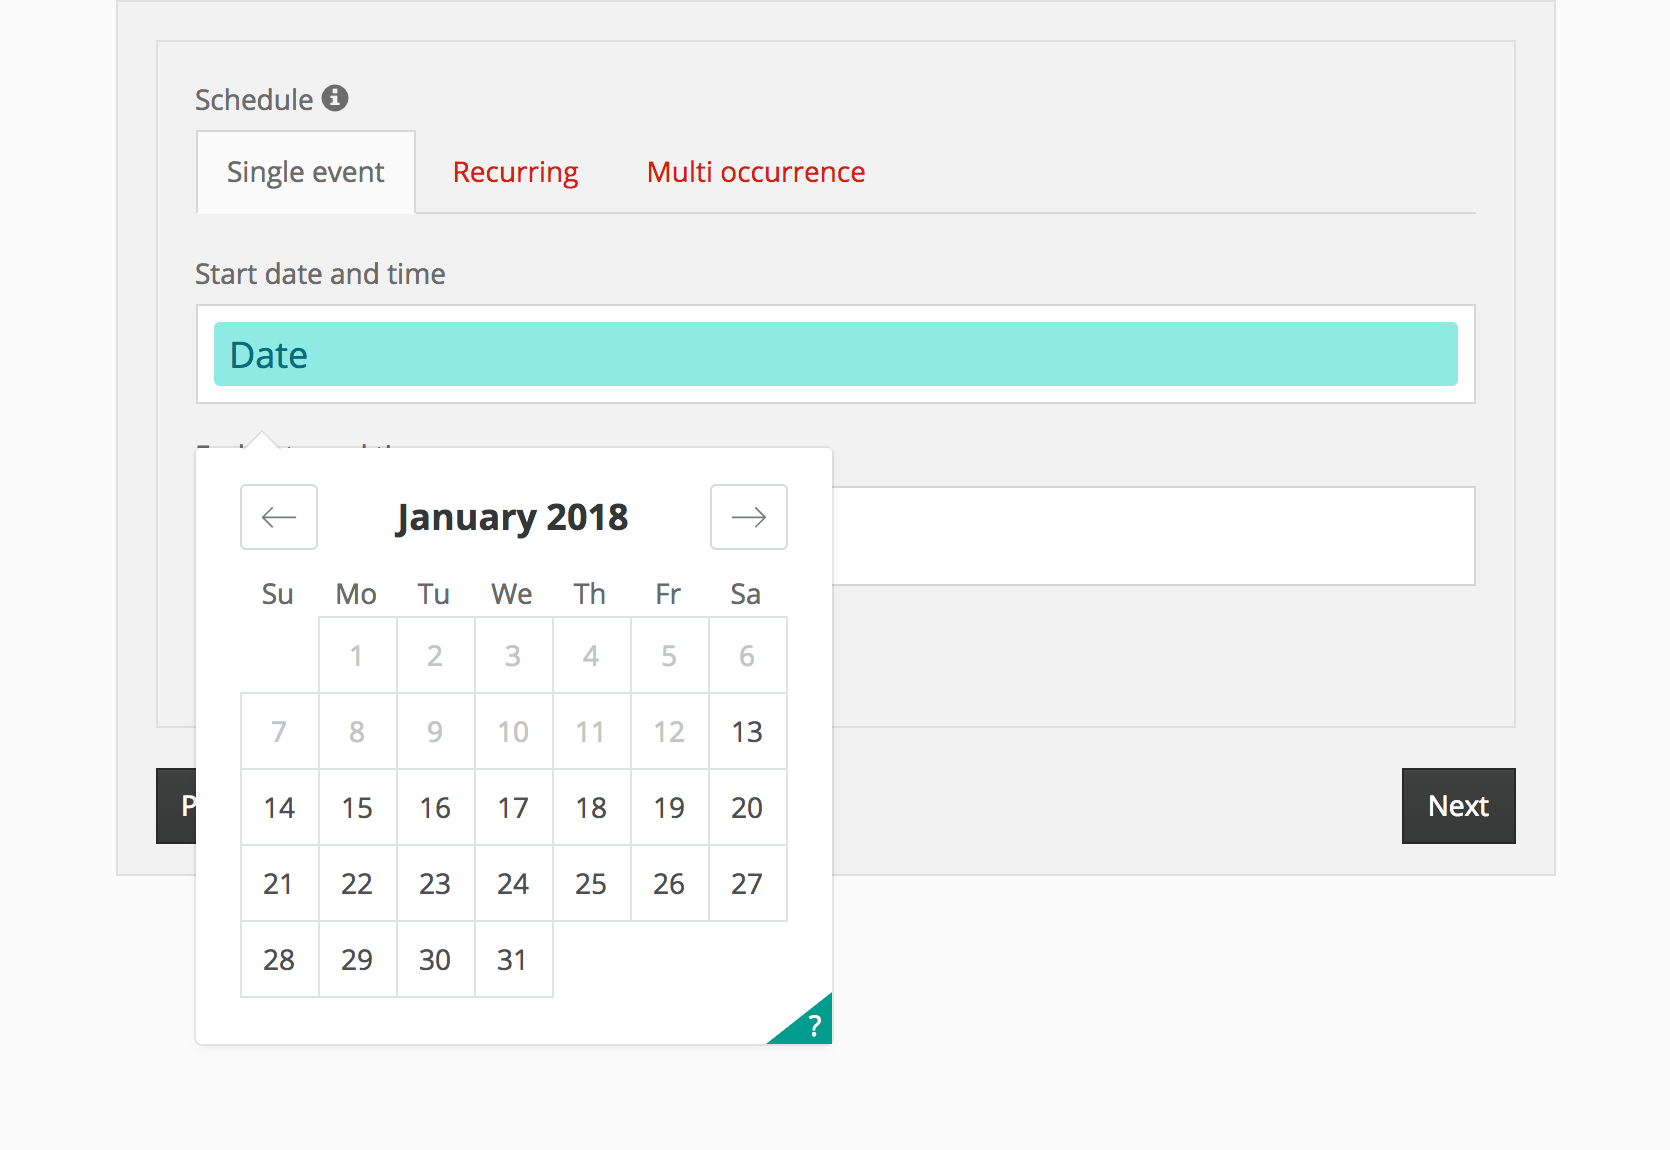Pick January 13 in the calendar
Viewport: 1670px width, 1150px height.
[747, 732]
